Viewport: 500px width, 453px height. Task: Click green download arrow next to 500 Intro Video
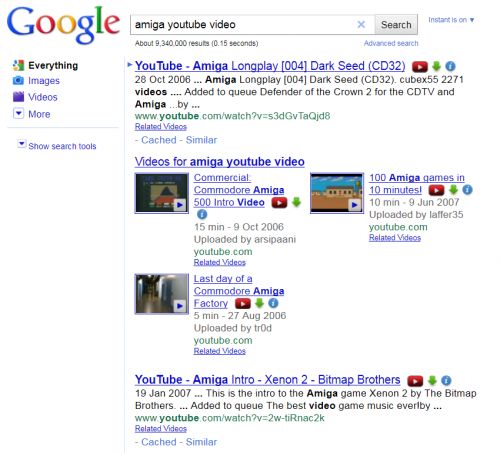(x=296, y=202)
